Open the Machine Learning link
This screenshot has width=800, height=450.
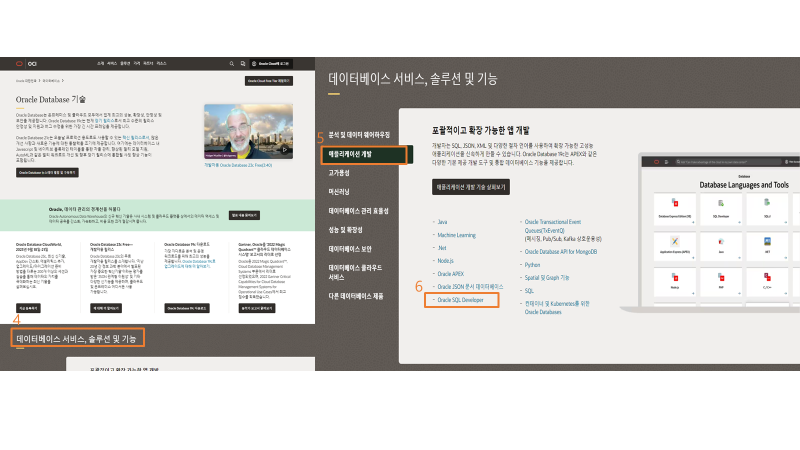point(457,235)
